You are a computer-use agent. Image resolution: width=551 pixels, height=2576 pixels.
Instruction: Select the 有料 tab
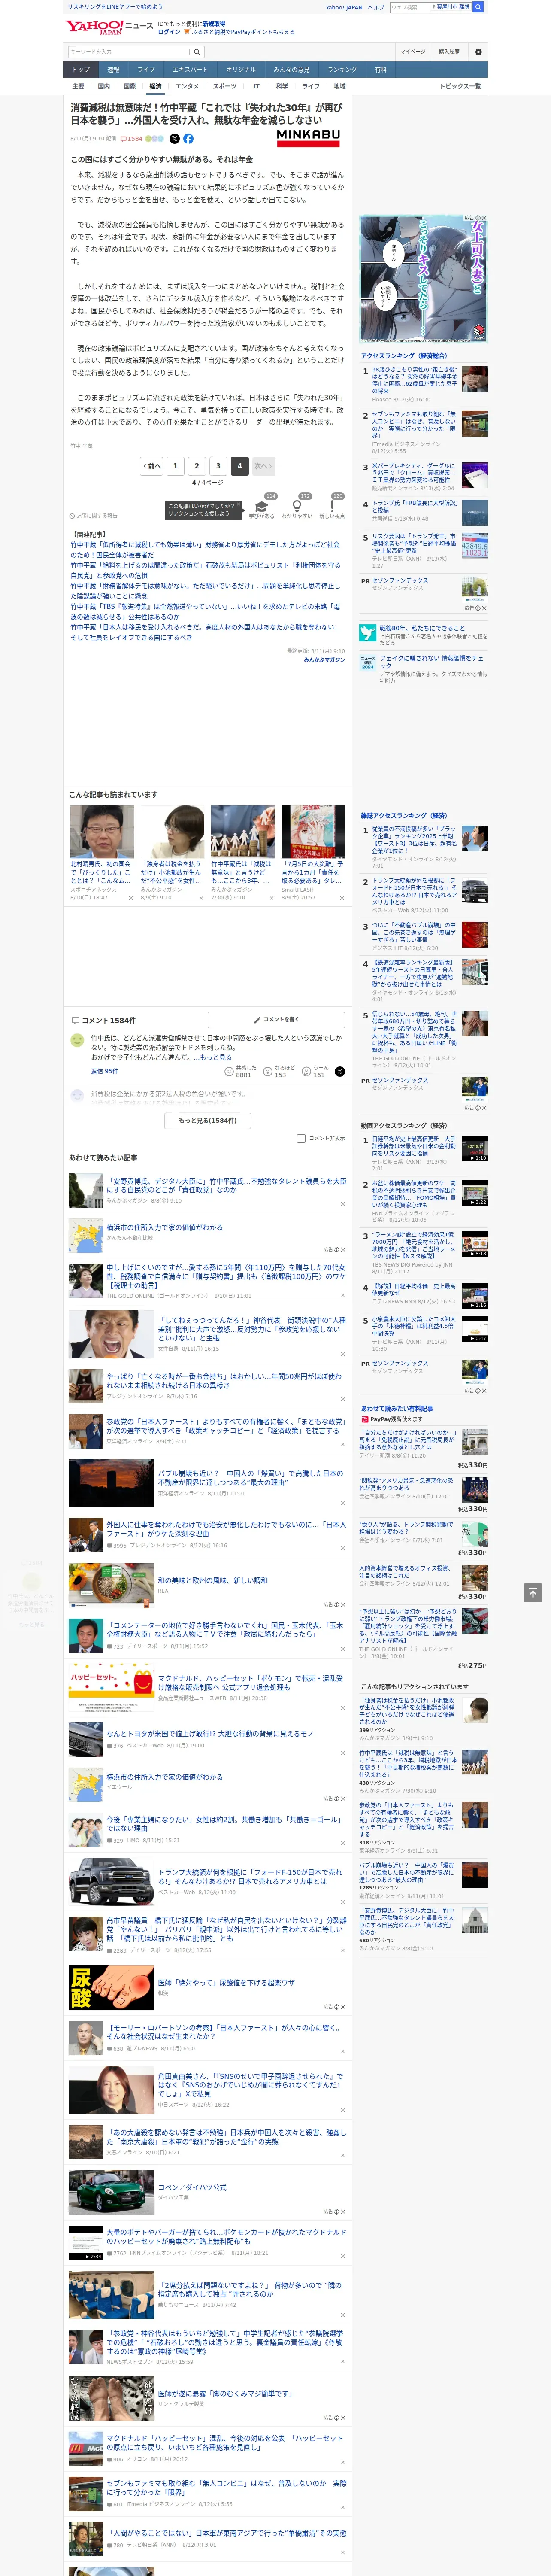pos(380,70)
